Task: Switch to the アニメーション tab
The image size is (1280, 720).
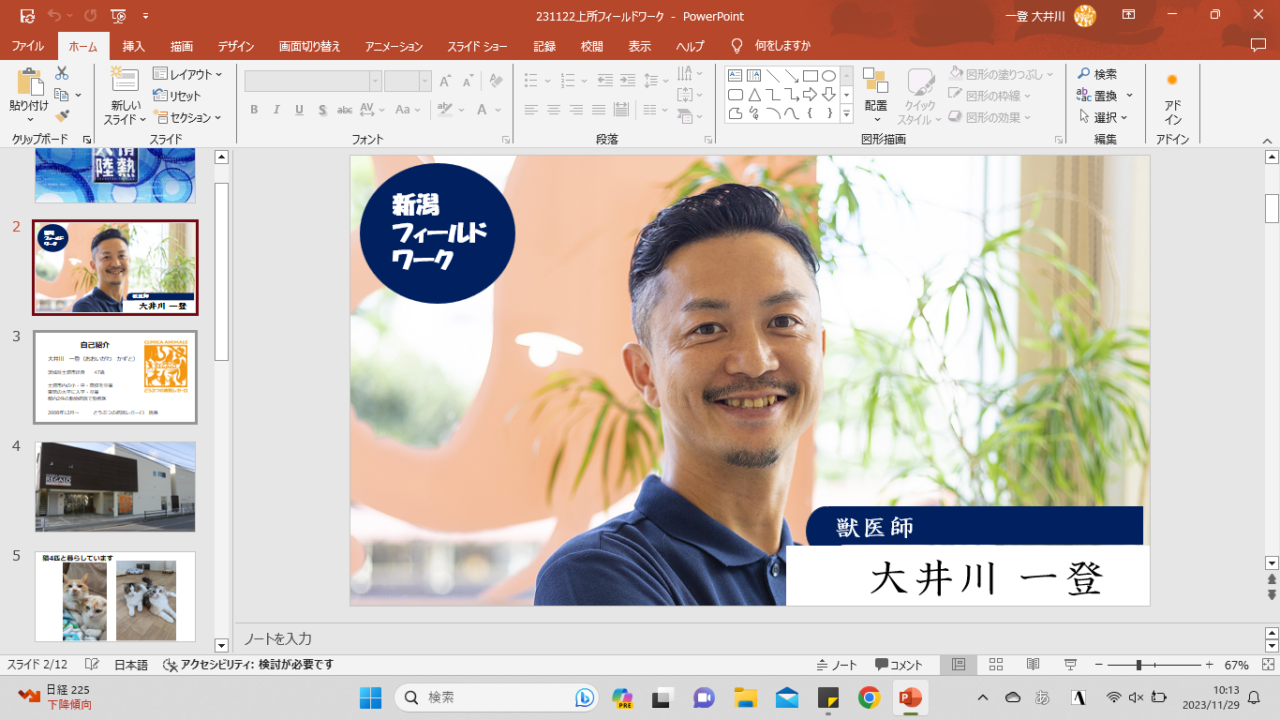Action: click(x=393, y=46)
